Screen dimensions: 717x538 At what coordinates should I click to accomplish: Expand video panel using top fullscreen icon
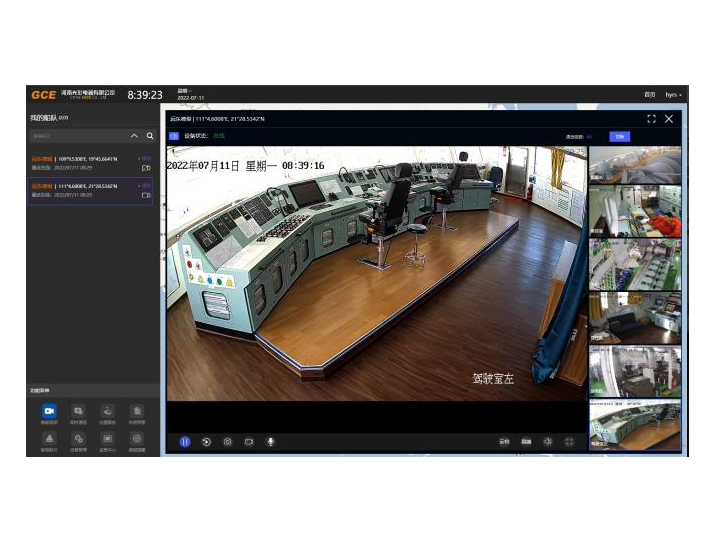pos(652,118)
